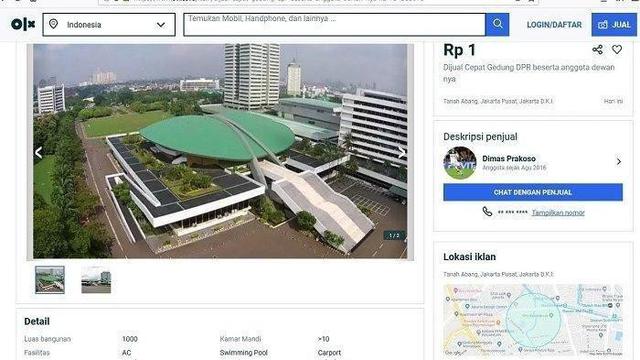Open the OLX logo homepage
The height and width of the screenshot is (360, 640).
[23, 24]
